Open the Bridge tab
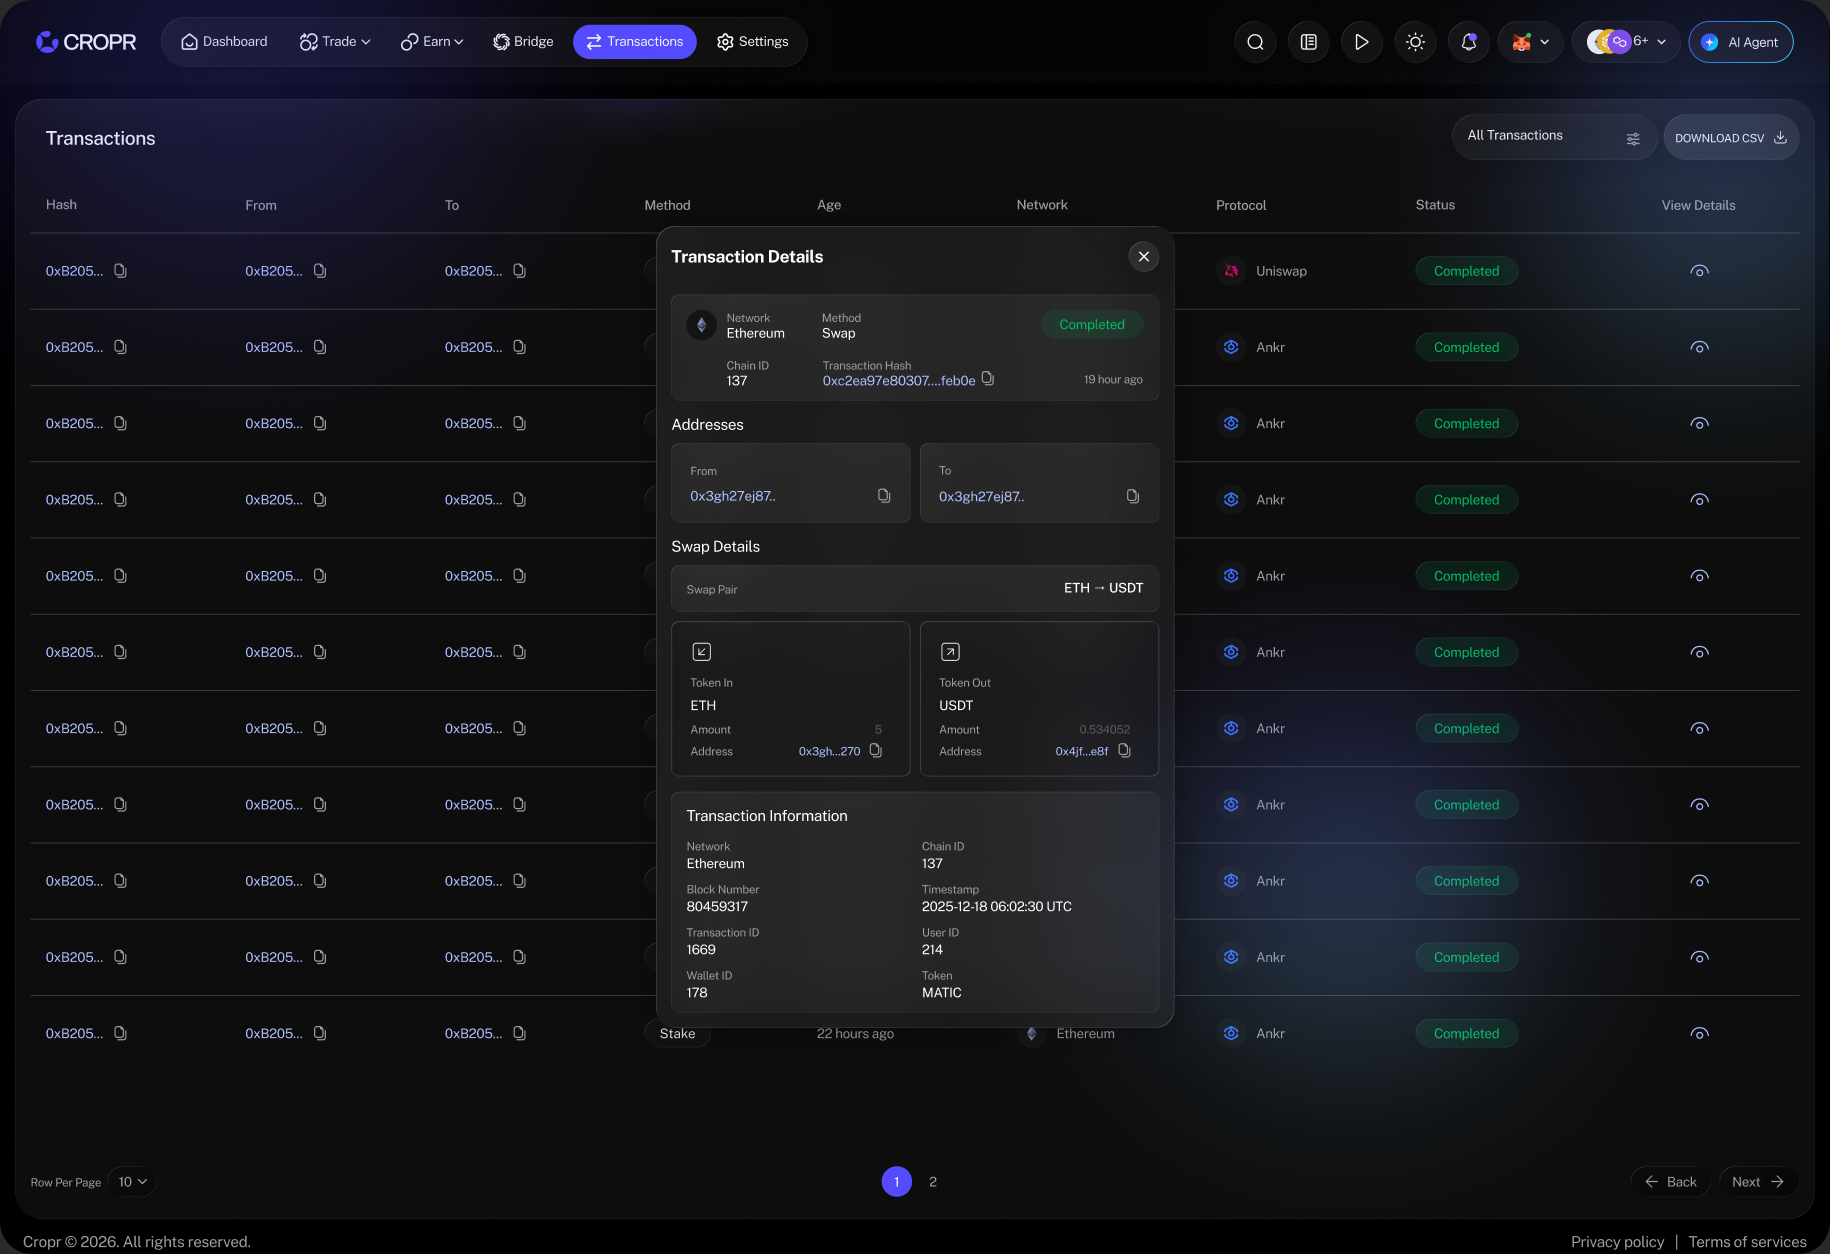 pos(523,42)
